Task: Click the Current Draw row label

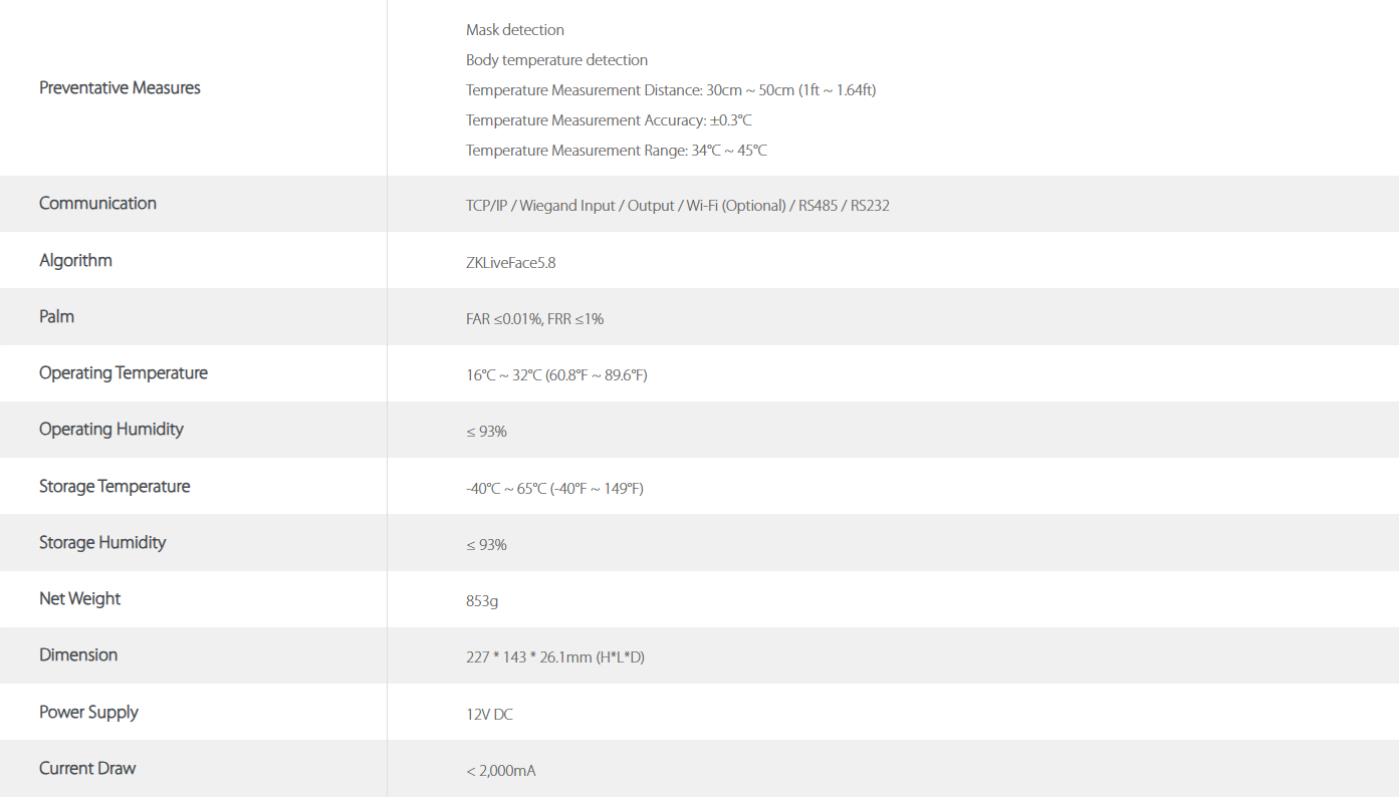Action: tap(87, 769)
